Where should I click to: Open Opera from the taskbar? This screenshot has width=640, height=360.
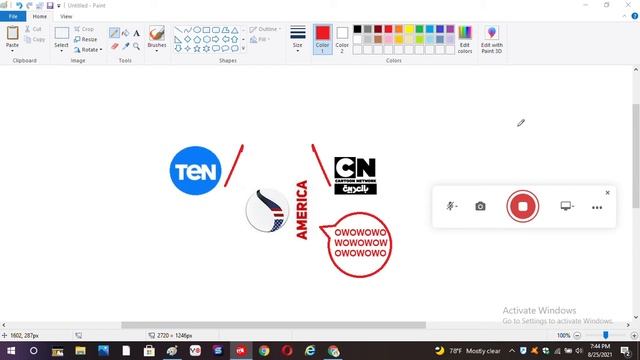[287, 351]
